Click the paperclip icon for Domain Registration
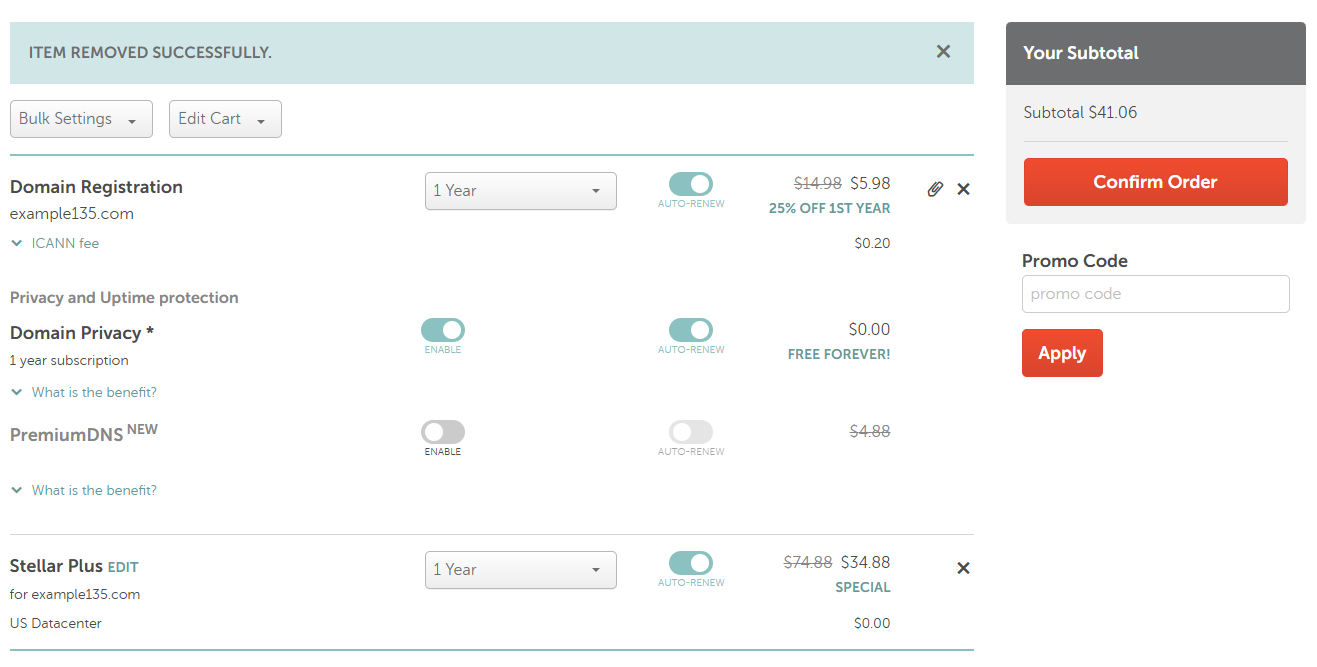The height and width of the screenshot is (667, 1317). point(935,189)
